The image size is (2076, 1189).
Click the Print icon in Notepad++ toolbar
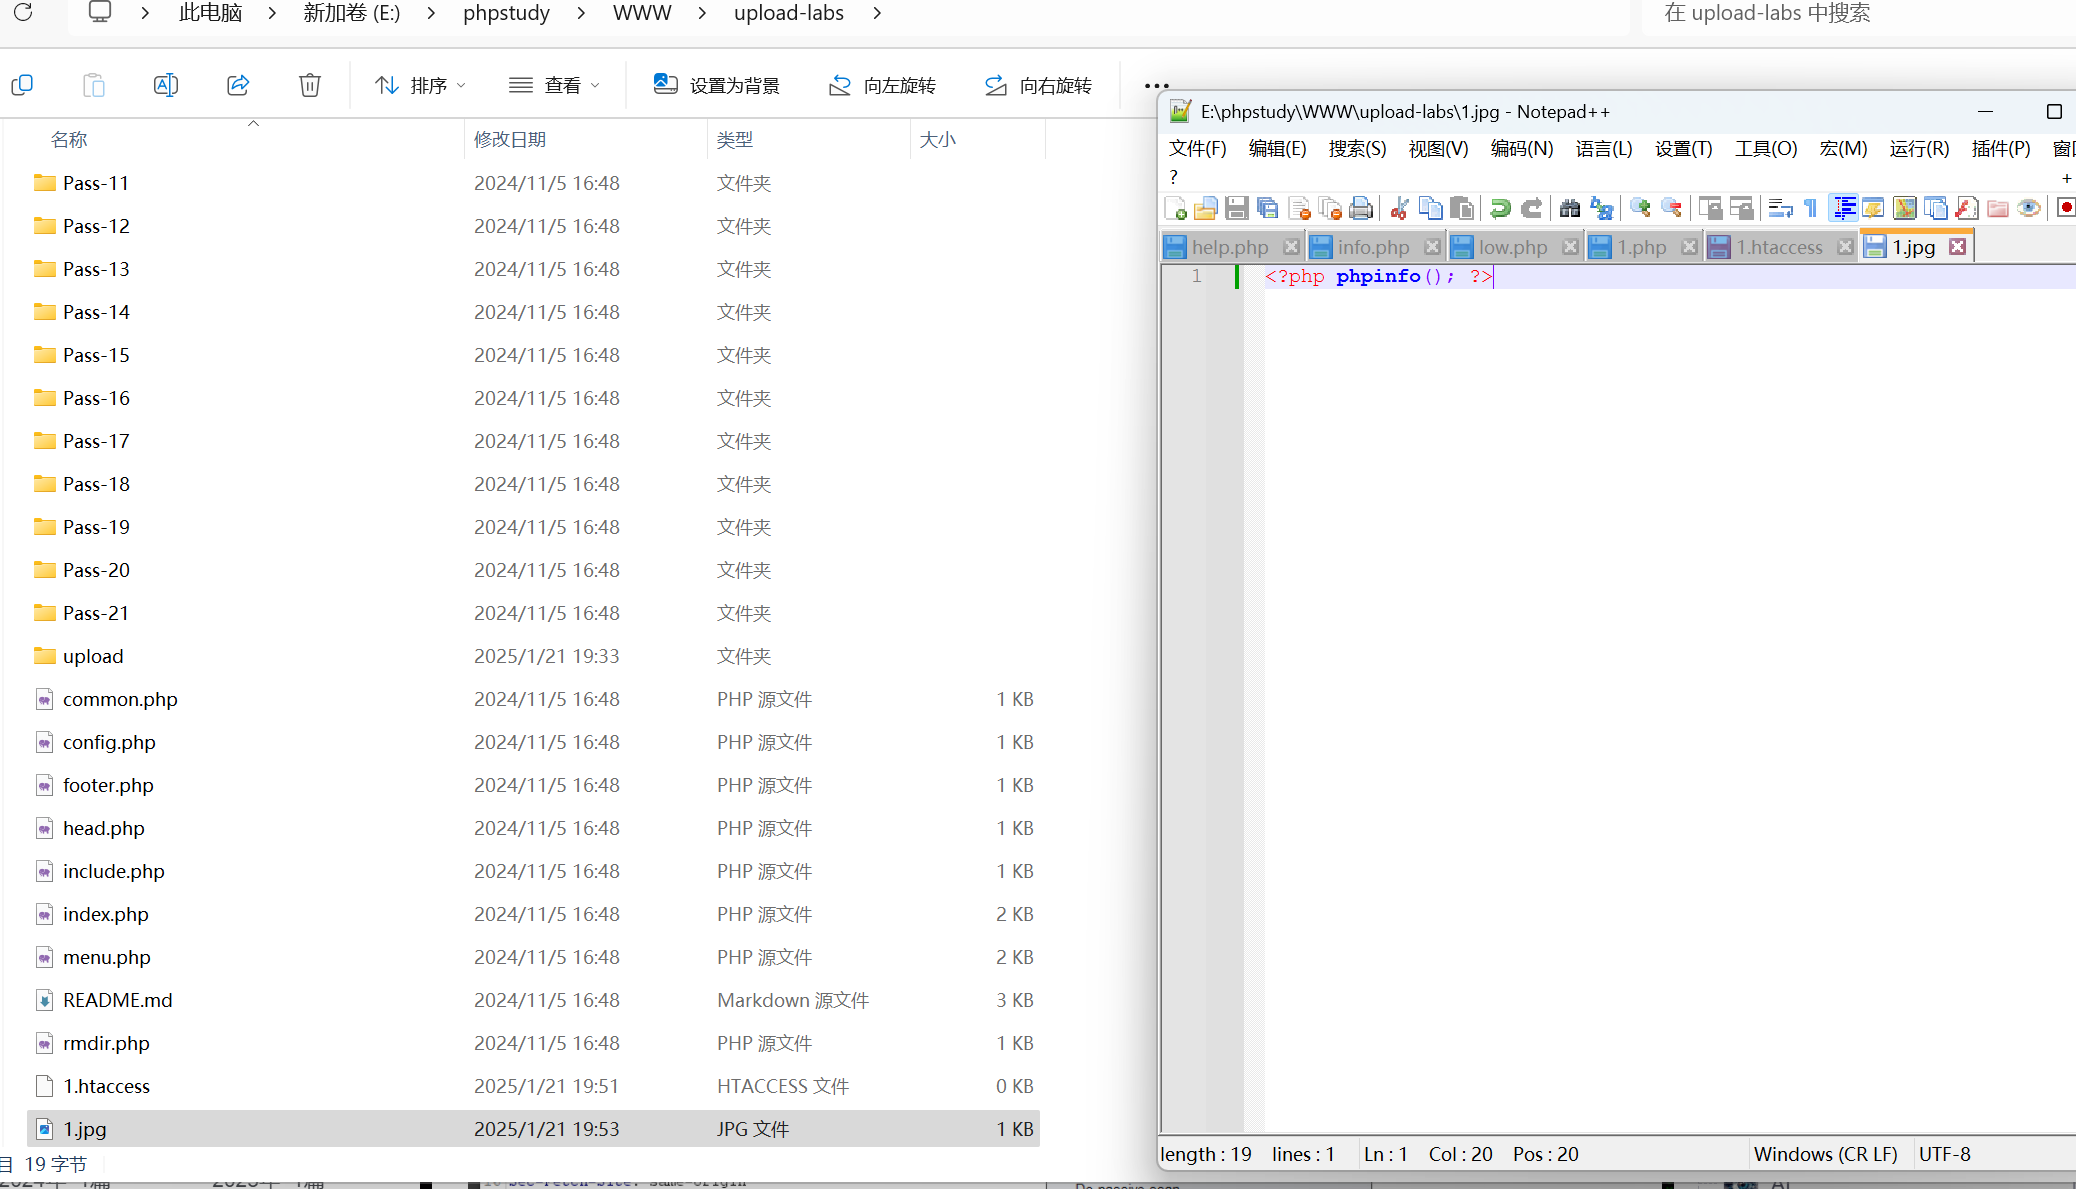click(x=1361, y=208)
